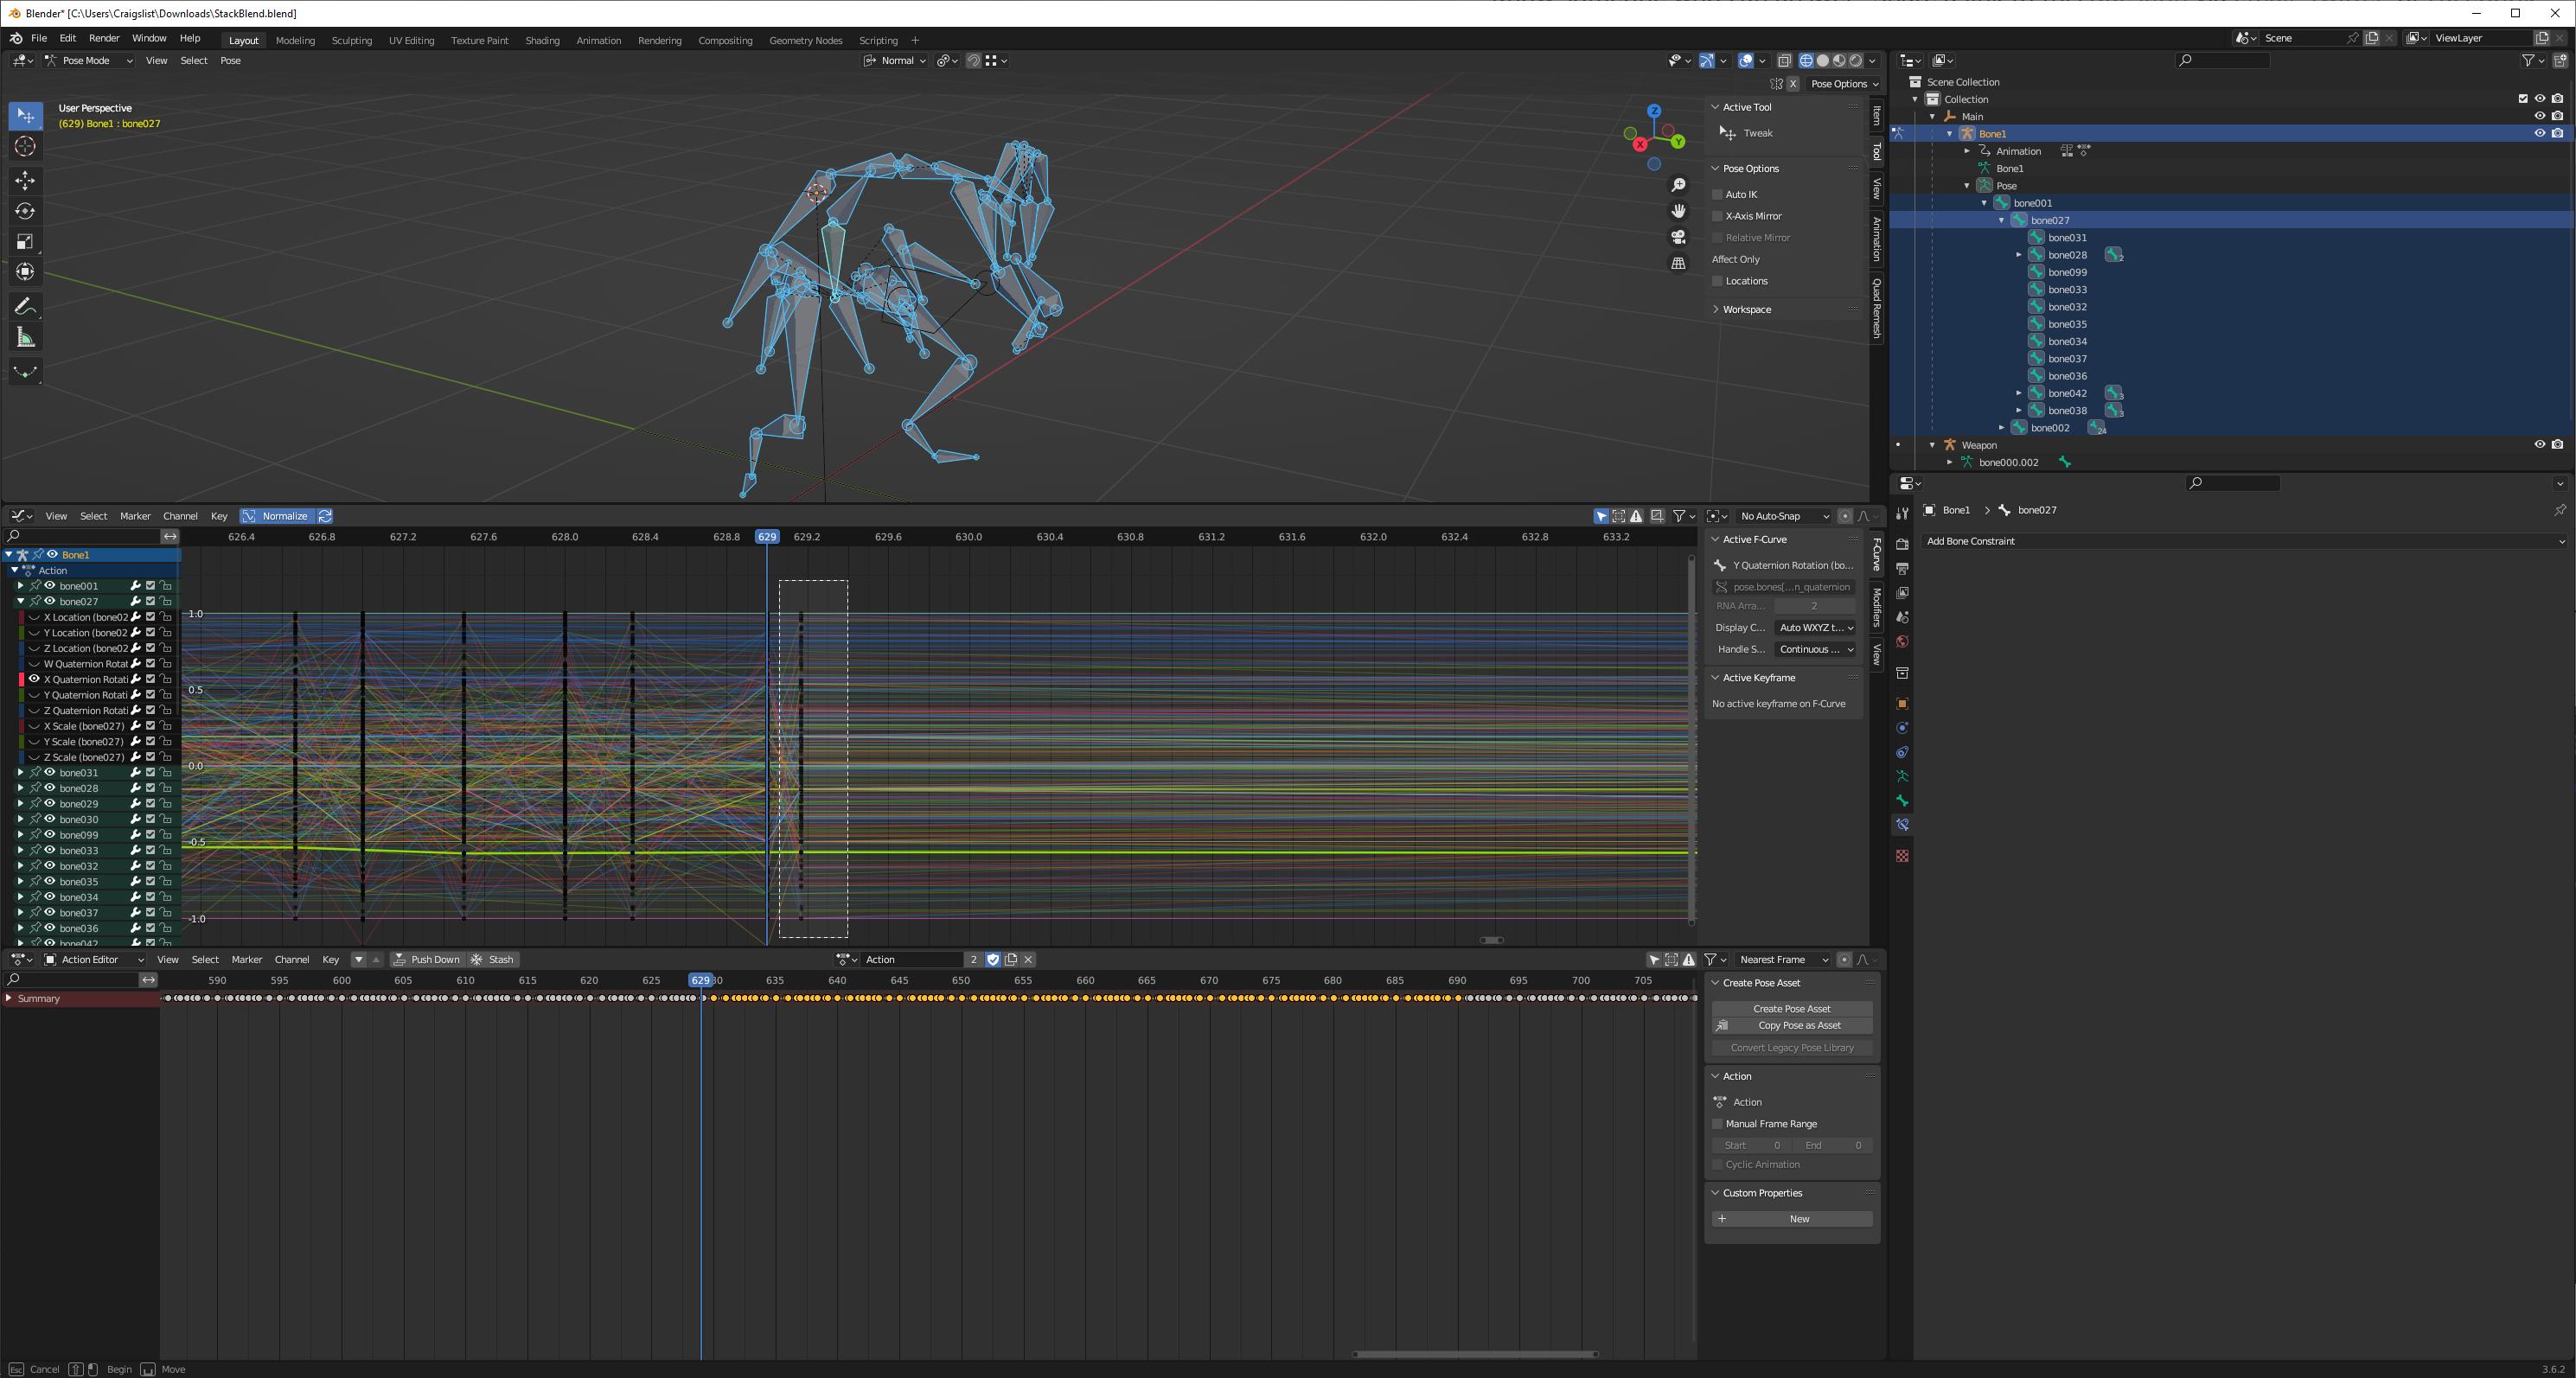
Task: Toggle X-ray display in viewport header
Action: (x=1784, y=61)
